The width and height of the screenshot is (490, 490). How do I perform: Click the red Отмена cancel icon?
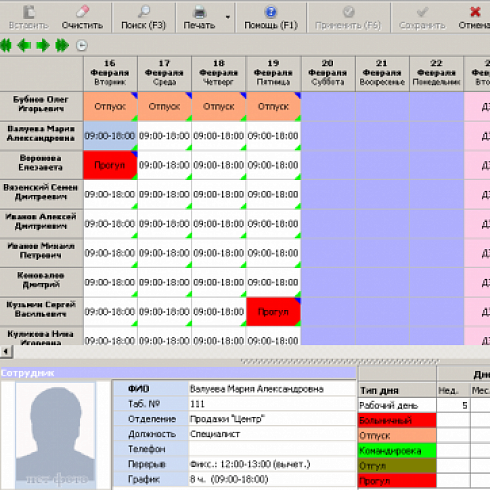[475, 12]
